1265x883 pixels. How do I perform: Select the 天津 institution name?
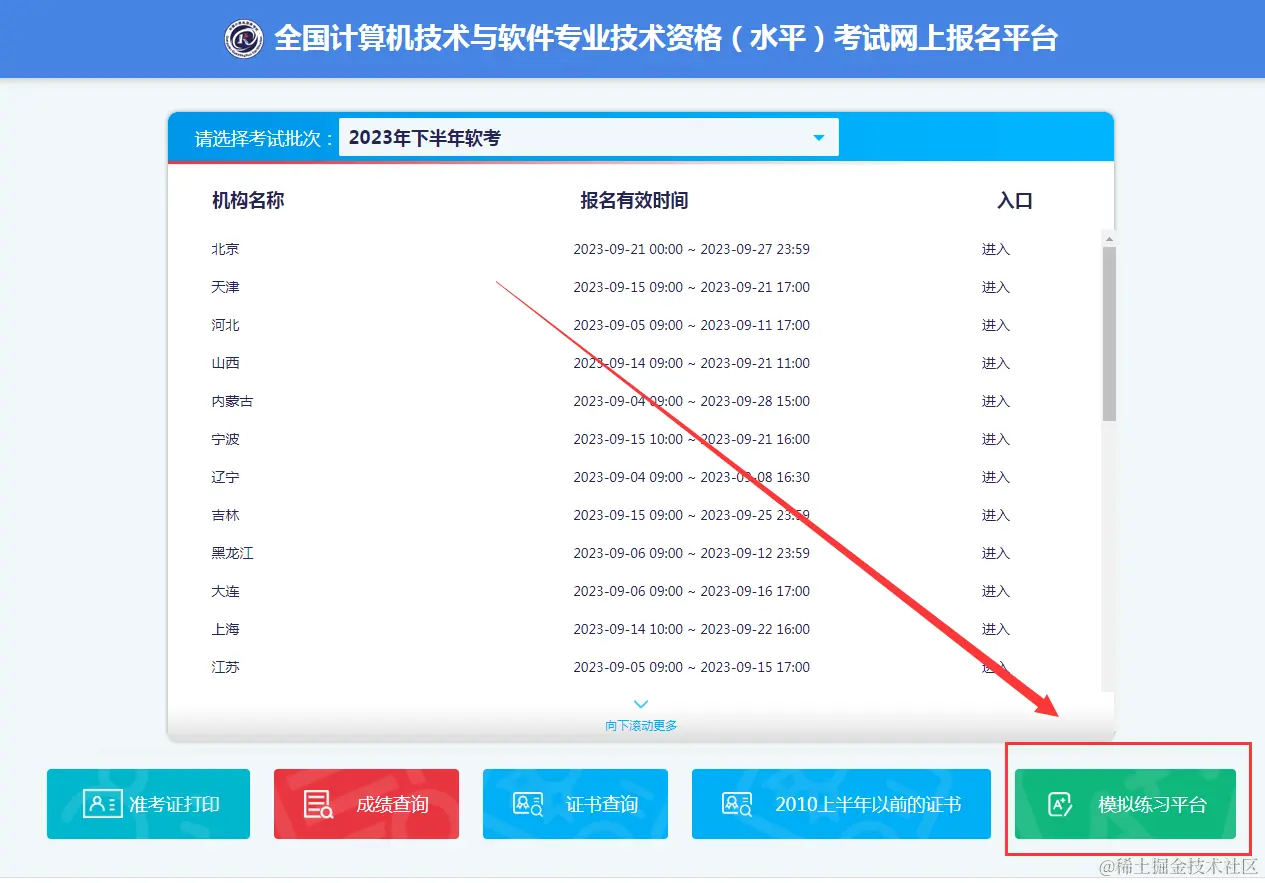(x=225, y=287)
